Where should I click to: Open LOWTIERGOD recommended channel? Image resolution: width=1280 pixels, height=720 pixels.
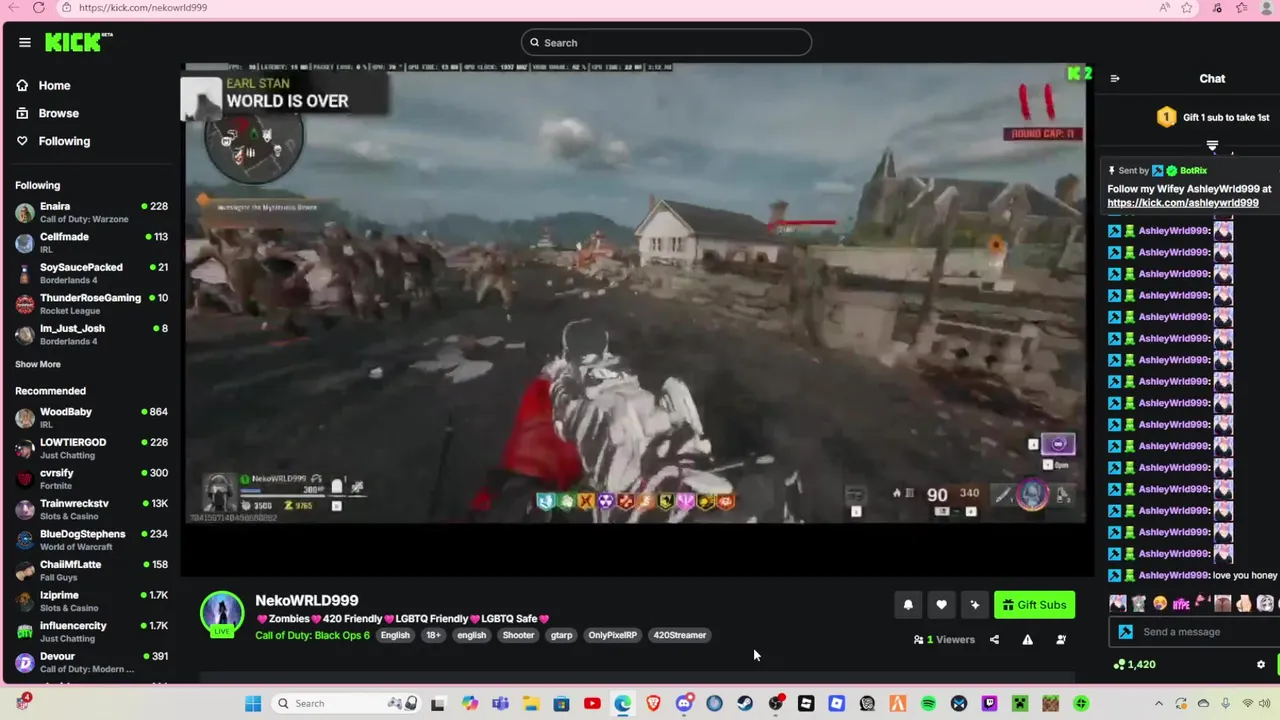coord(91,448)
